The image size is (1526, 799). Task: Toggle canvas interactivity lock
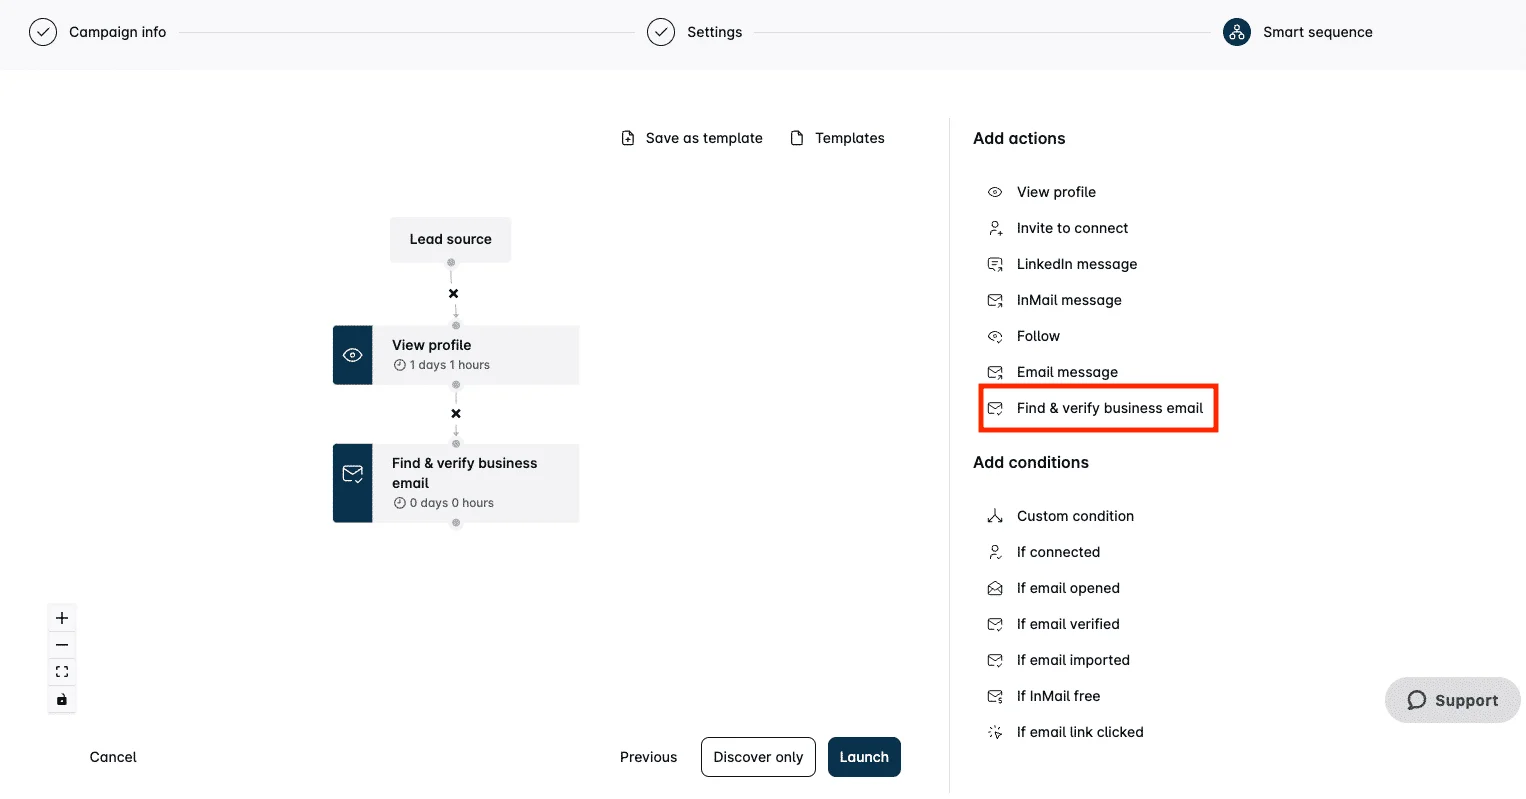pos(62,699)
